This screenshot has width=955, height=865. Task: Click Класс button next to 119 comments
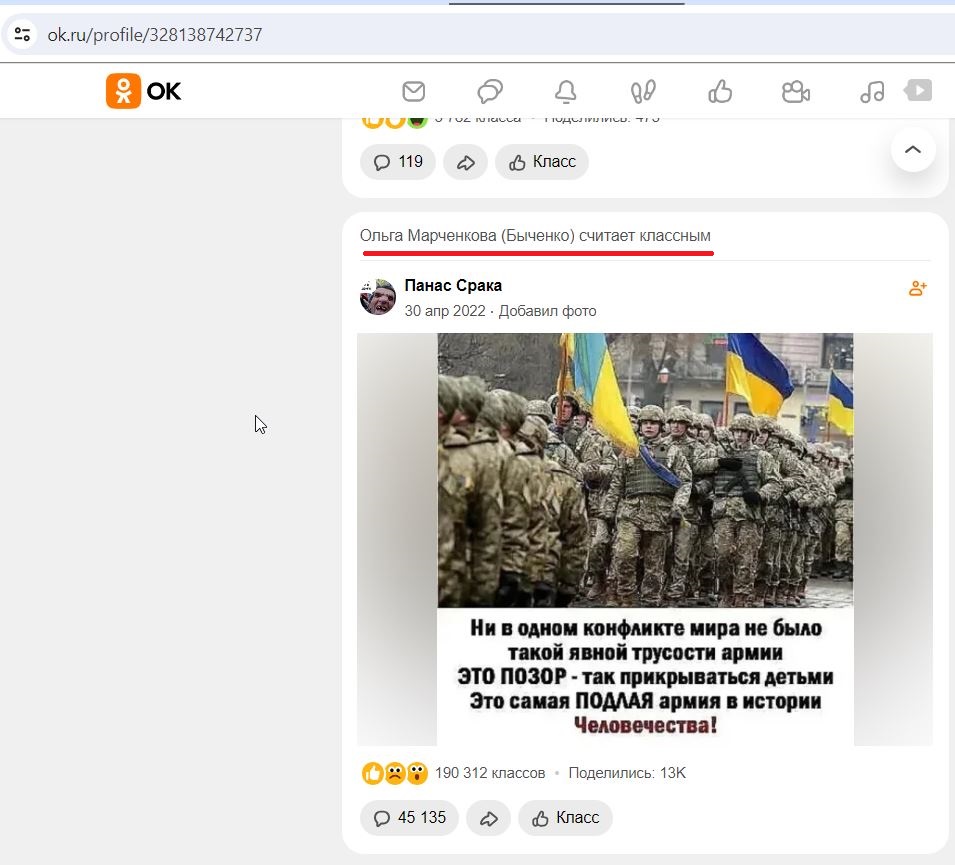tap(542, 162)
